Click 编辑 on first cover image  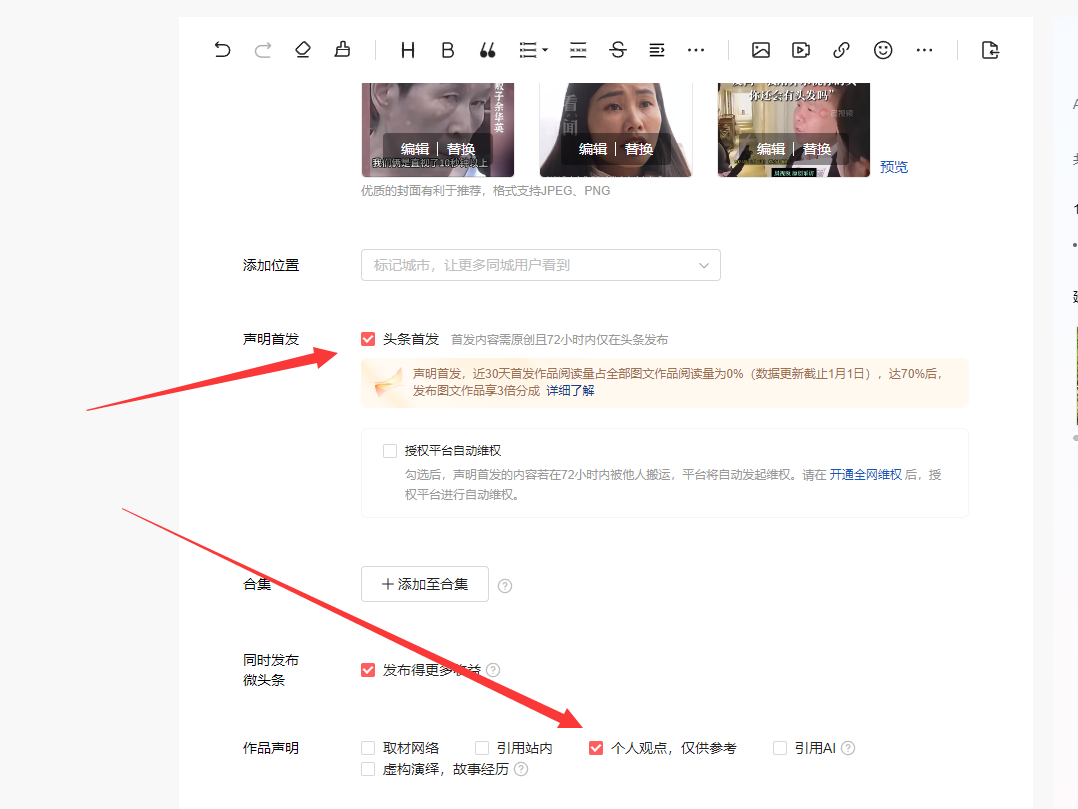pyautogui.click(x=415, y=149)
